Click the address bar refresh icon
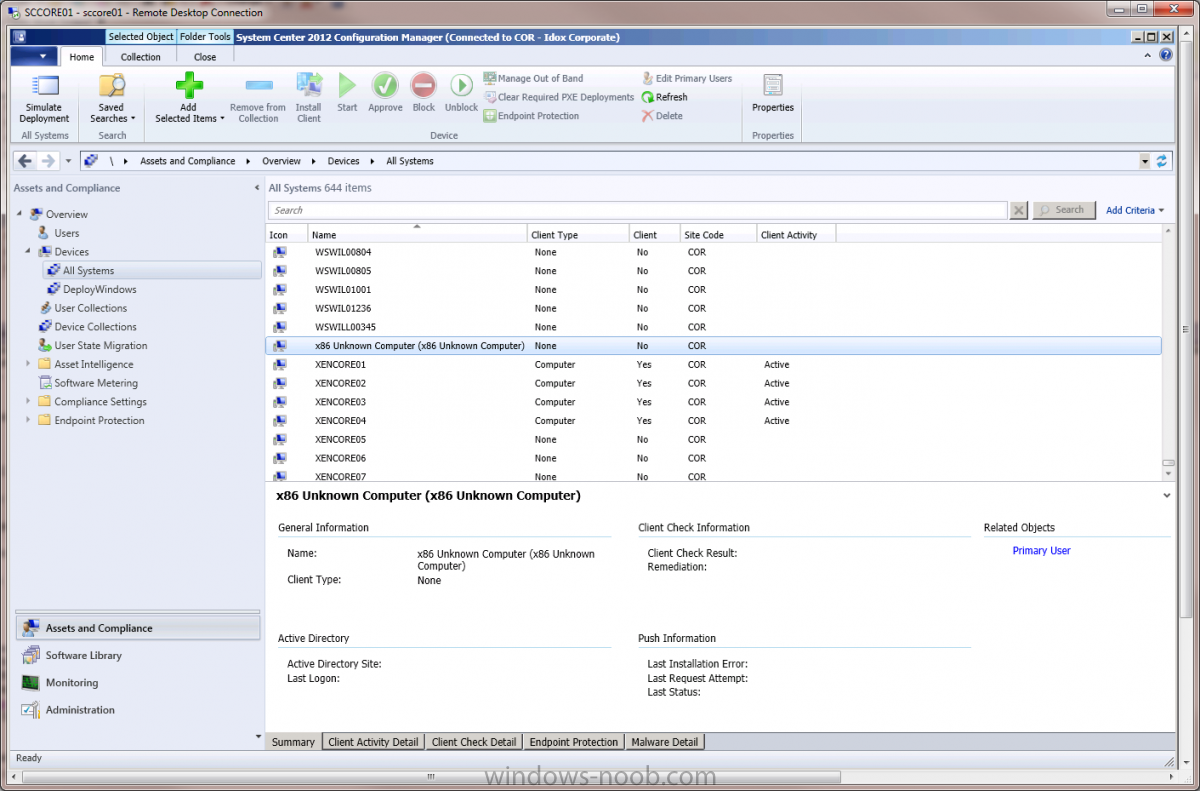Image resolution: width=1200 pixels, height=791 pixels. pyautogui.click(x=1161, y=161)
